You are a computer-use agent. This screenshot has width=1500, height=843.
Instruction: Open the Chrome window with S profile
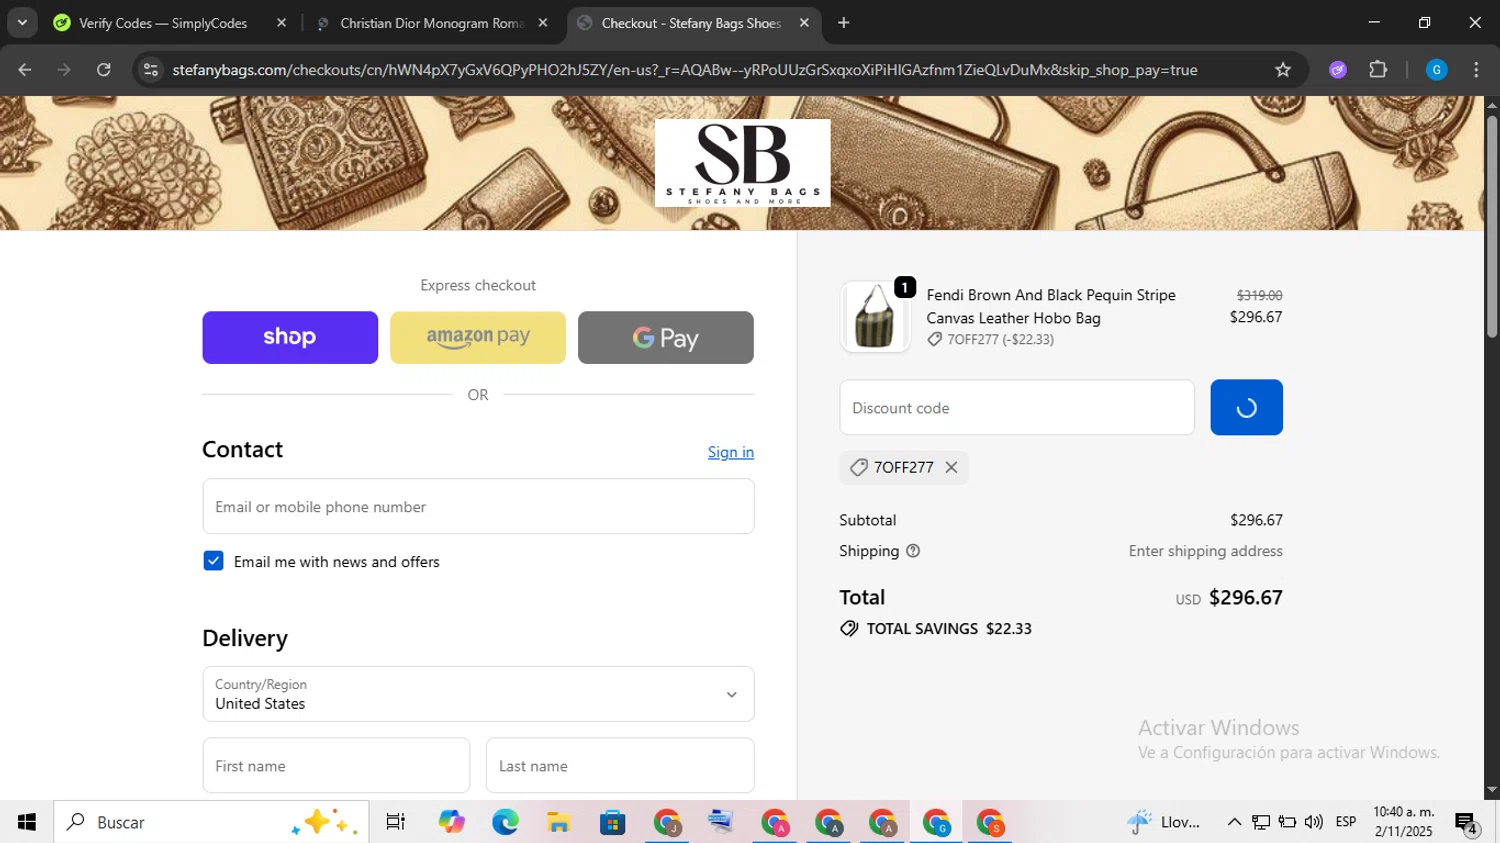[x=990, y=822]
